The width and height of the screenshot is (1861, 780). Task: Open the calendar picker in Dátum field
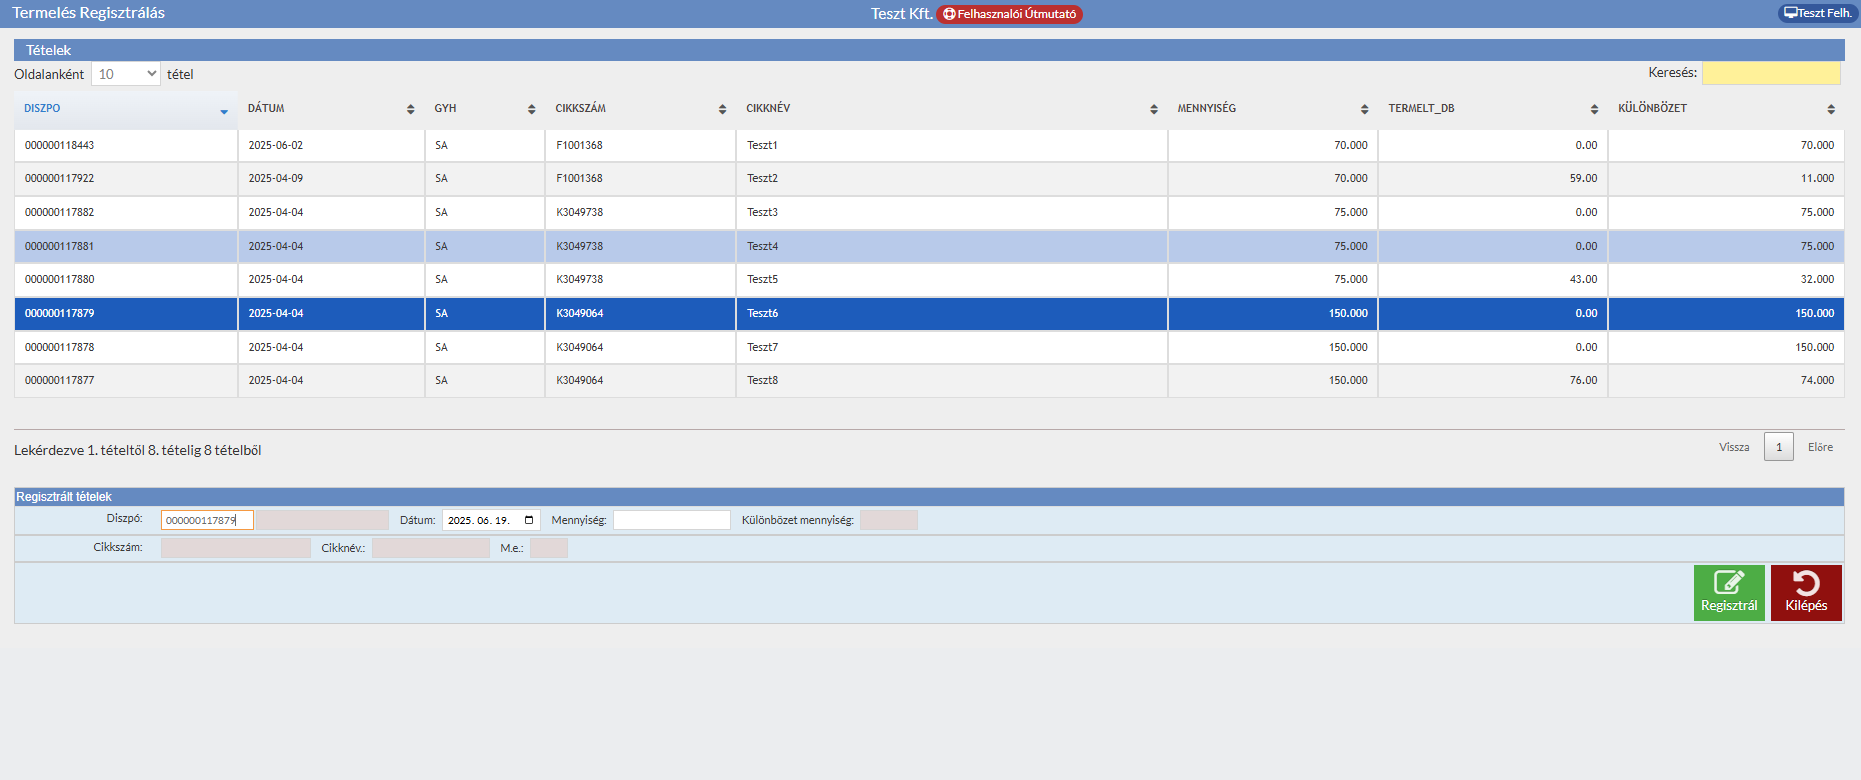529,520
